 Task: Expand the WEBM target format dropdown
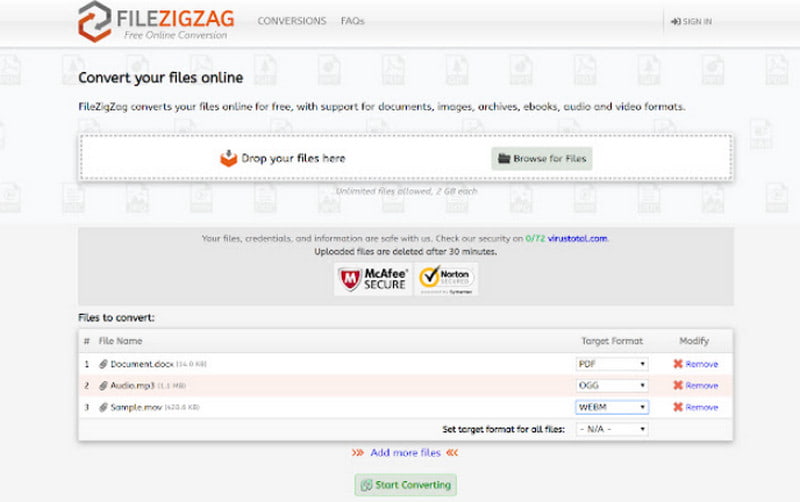tap(612, 407)
